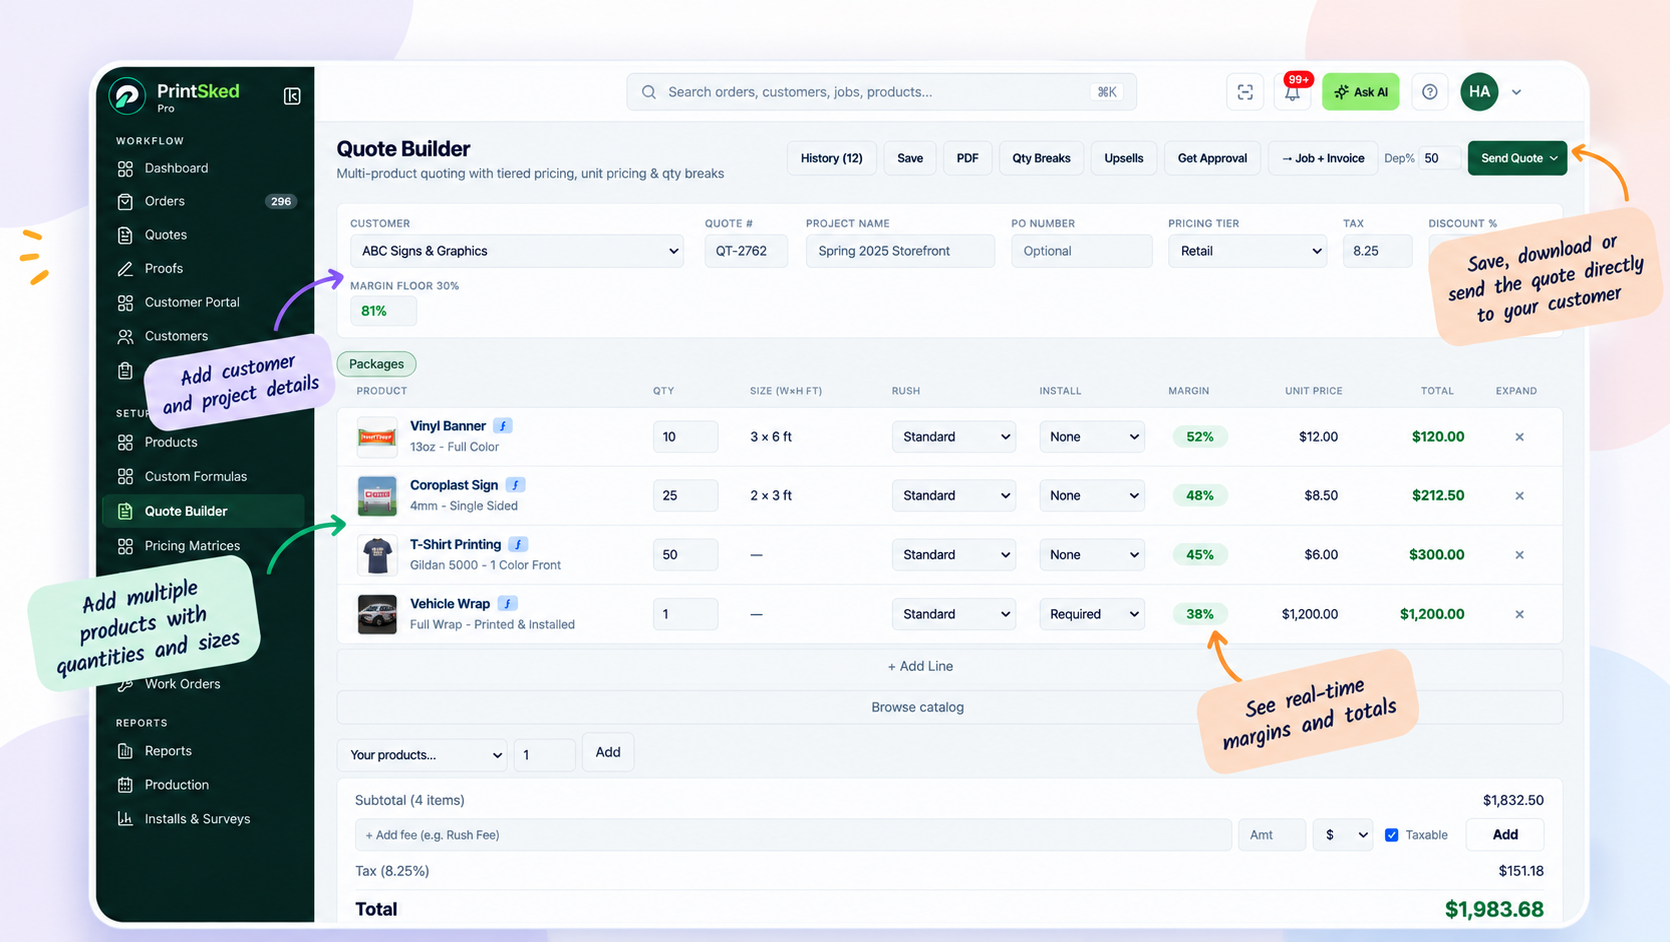This screenshot has height=942, width=1670.
Task: Click the PO Number optional field
Action: [x=1081, y=251]
